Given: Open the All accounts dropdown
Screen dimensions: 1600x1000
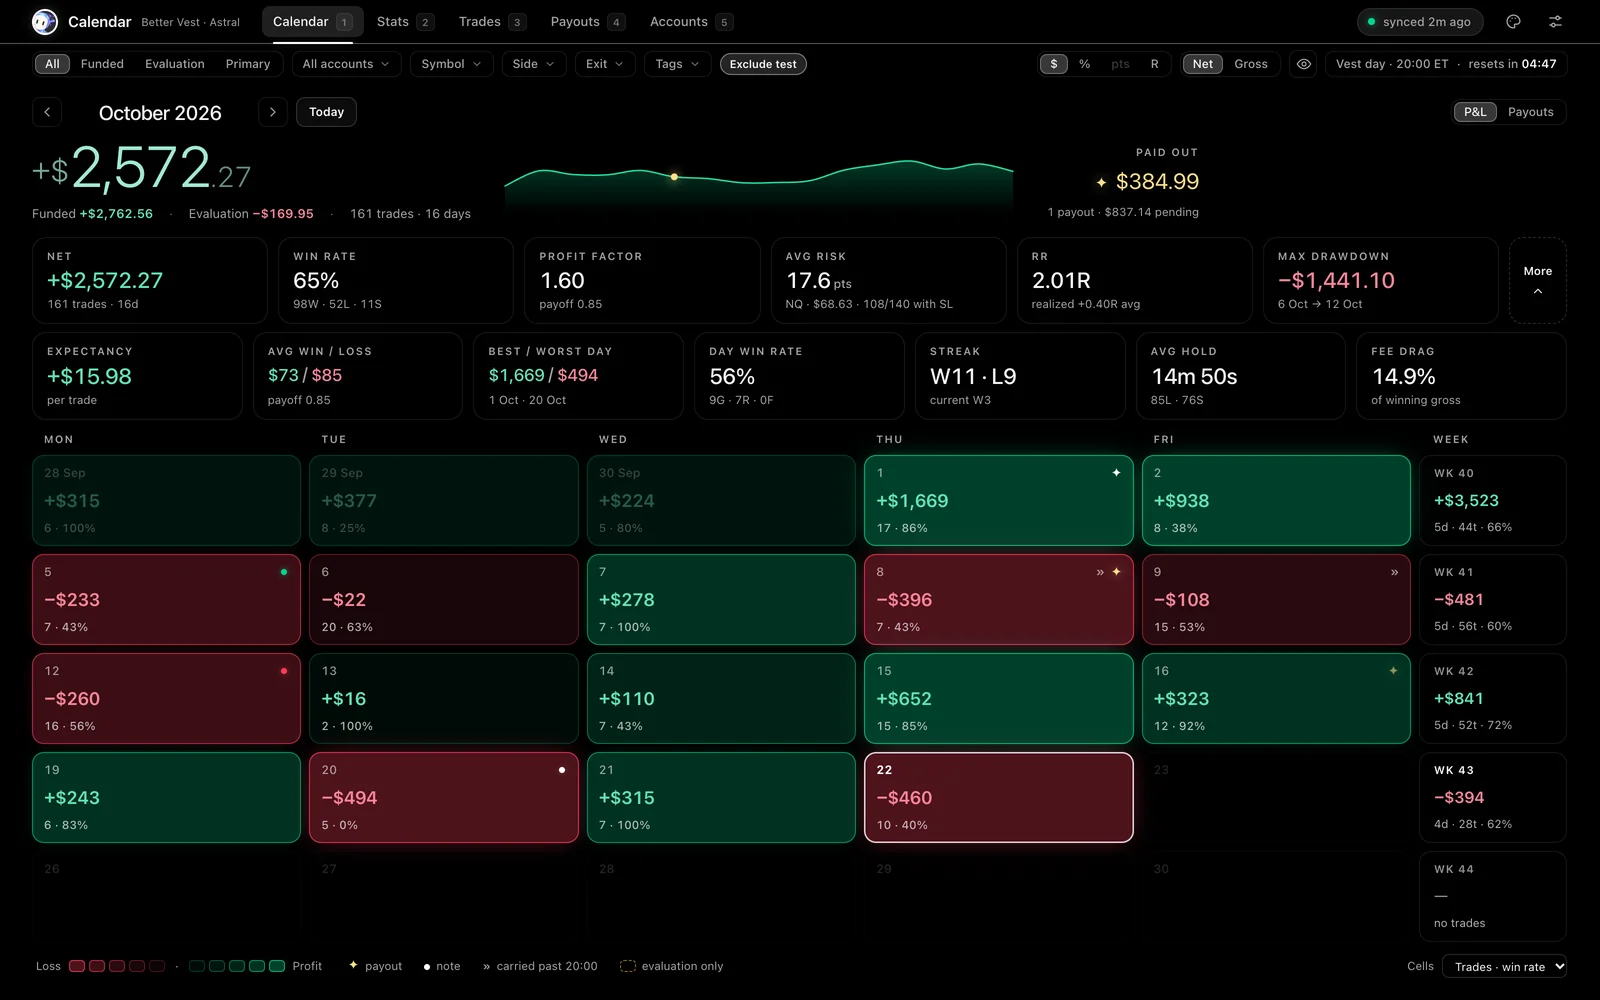Looking at the screenshot, I should [x=346, y=64].
